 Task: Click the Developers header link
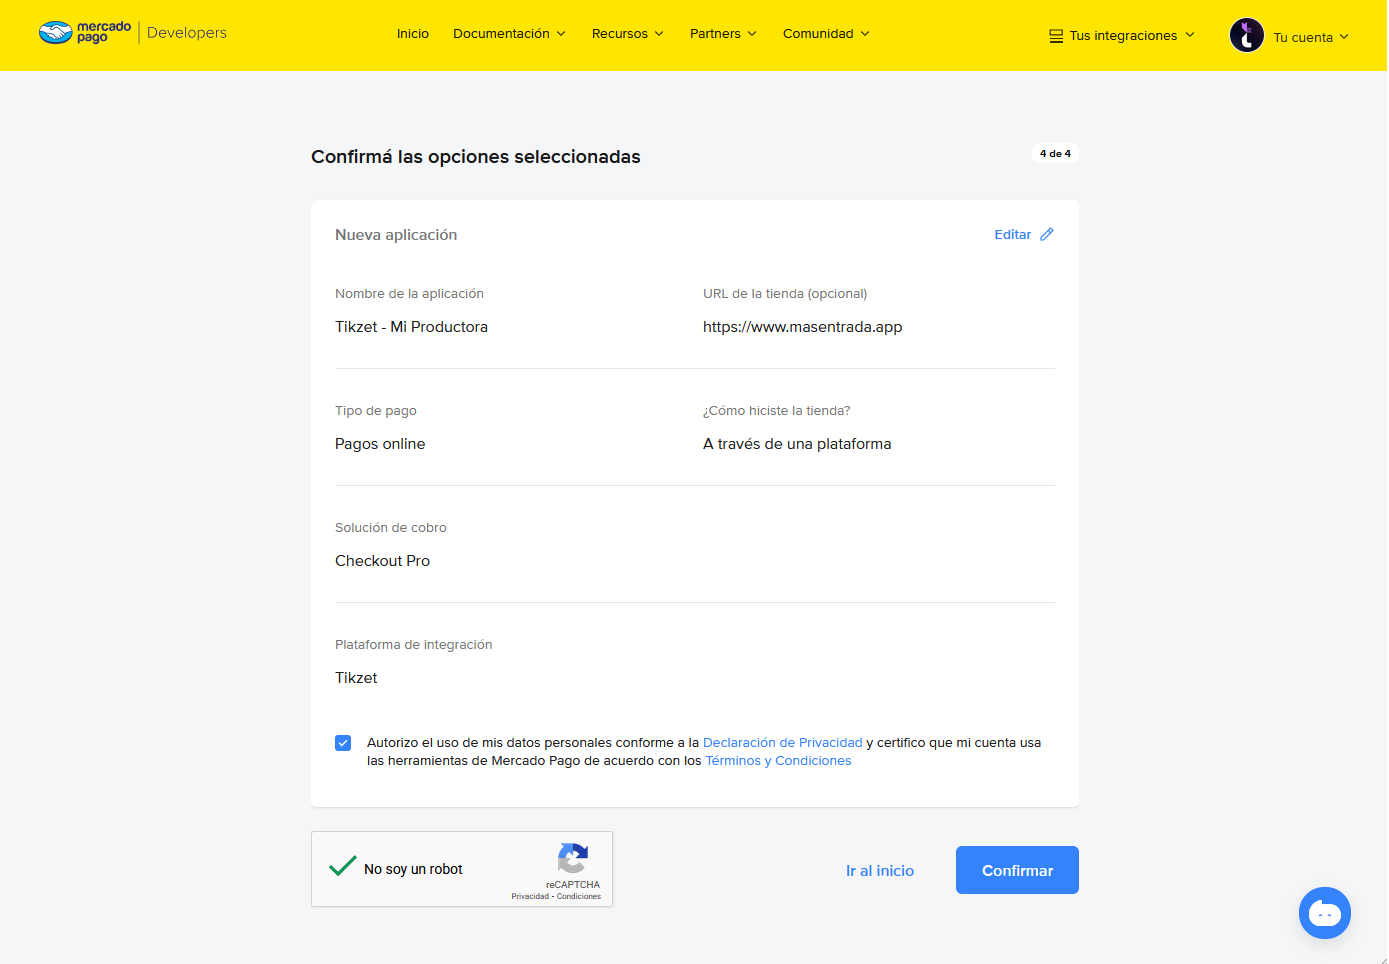(x=187, y=32)
